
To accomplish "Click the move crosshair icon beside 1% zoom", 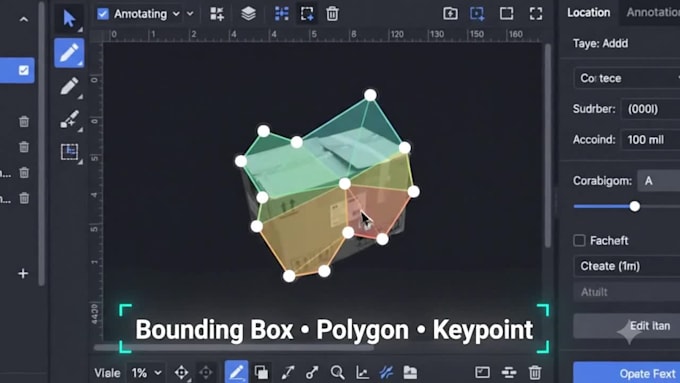I will coord(181,372).
